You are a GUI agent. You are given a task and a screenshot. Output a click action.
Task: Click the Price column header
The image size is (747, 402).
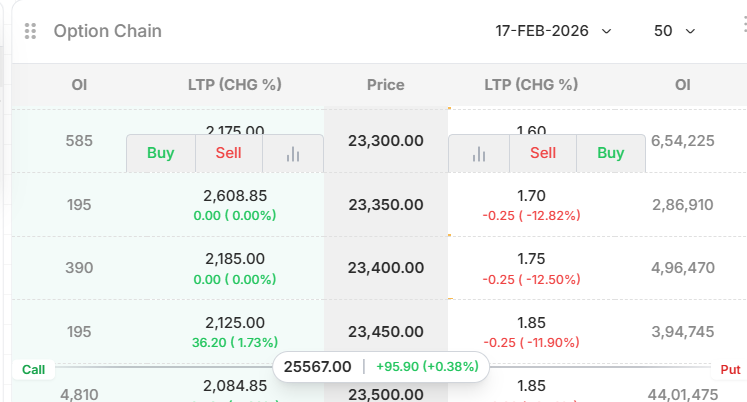click(x=385, y=85)
